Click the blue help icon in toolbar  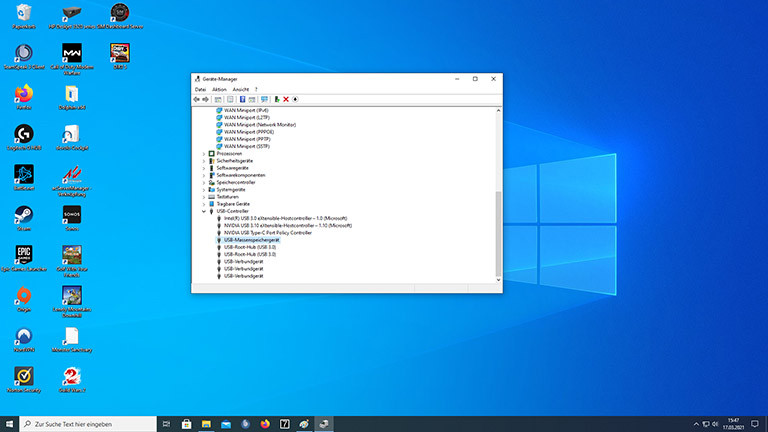(241, 99)
